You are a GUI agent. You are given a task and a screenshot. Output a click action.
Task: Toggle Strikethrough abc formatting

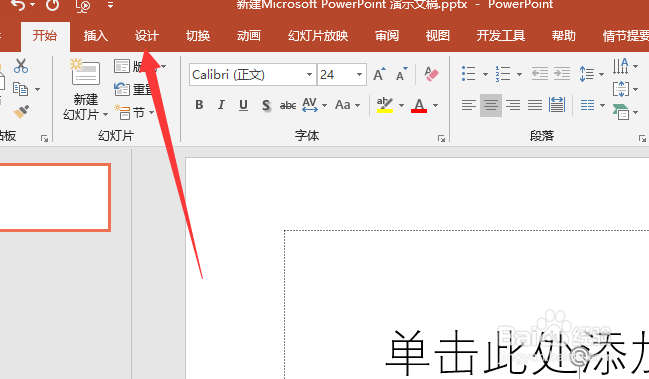pos(288,106)
